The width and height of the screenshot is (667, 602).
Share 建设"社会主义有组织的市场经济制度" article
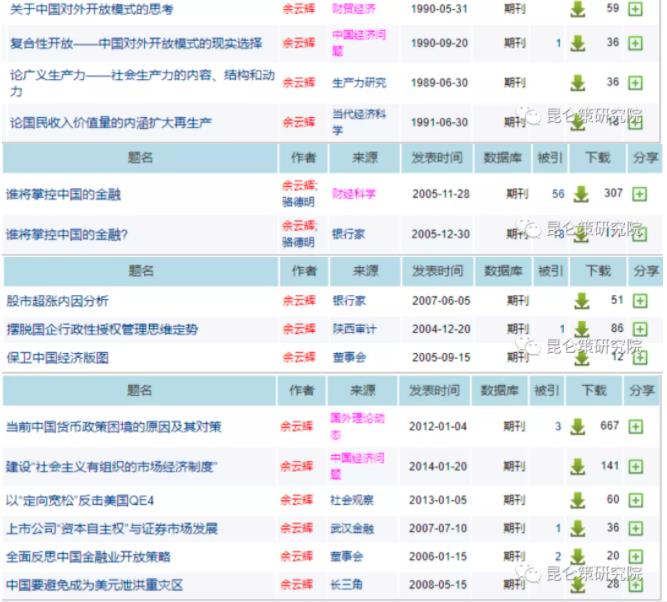tap(637, 466)
